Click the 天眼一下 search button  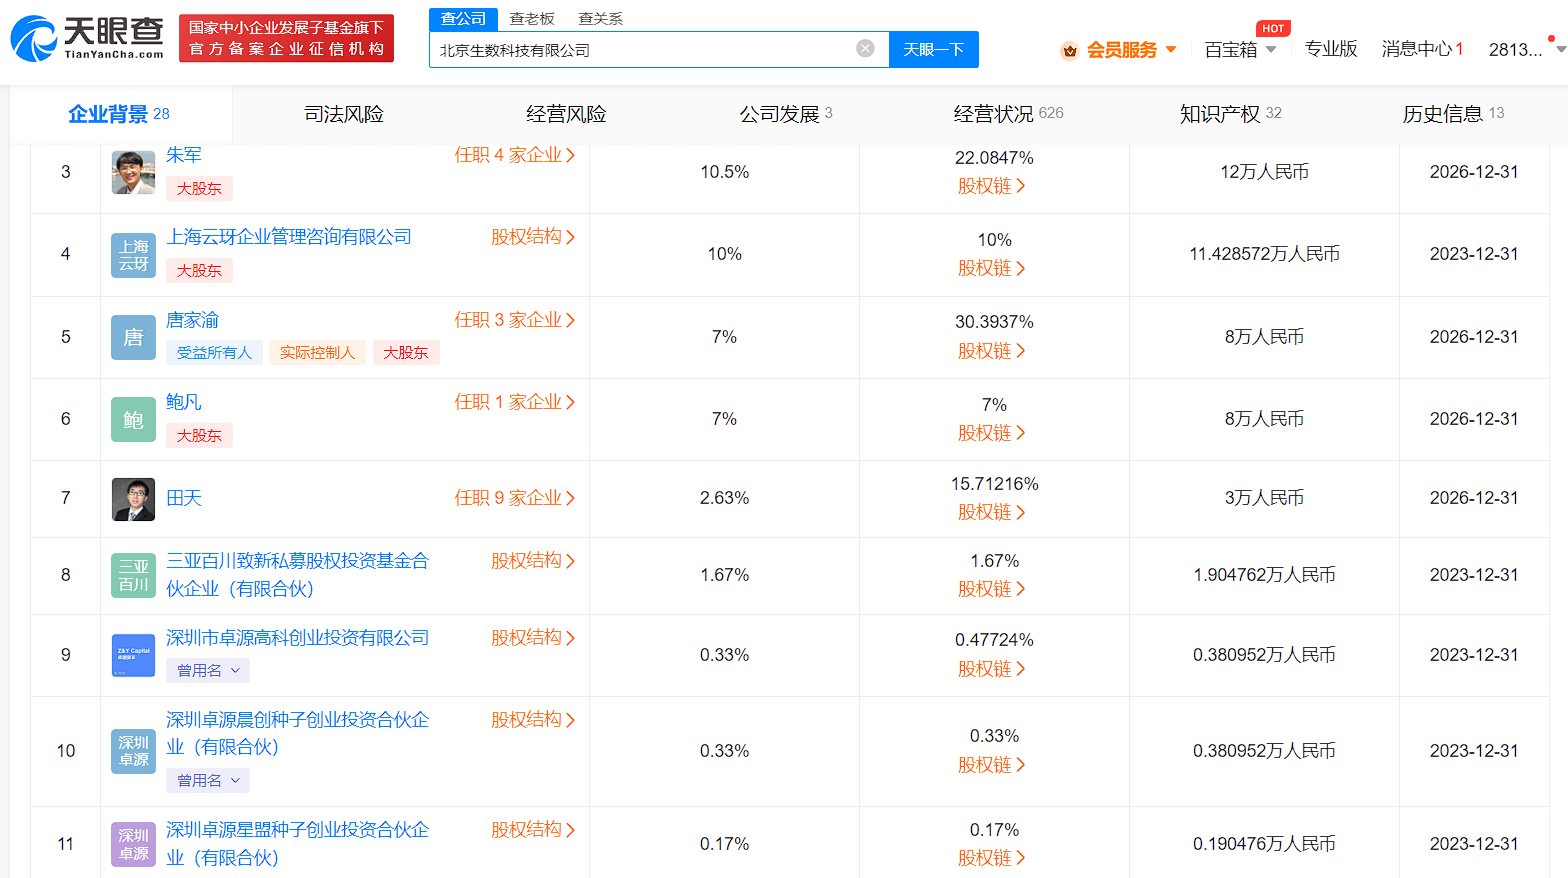pos(934,49)
